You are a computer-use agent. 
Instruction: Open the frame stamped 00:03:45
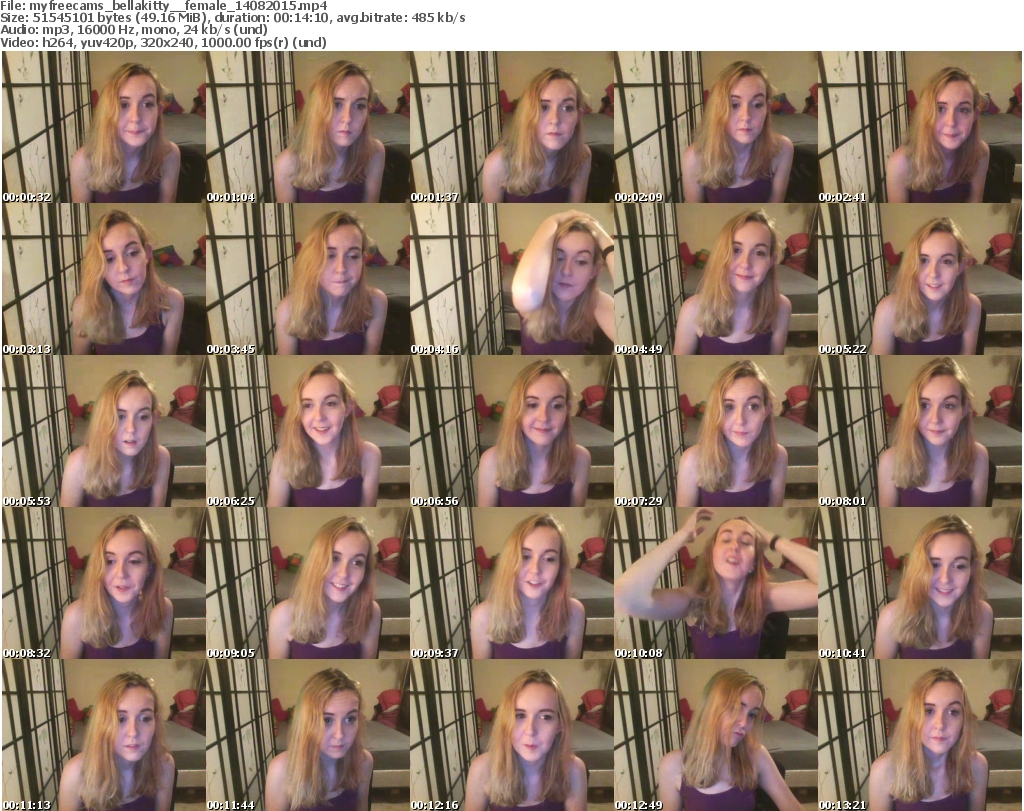(x=308, y=279)
